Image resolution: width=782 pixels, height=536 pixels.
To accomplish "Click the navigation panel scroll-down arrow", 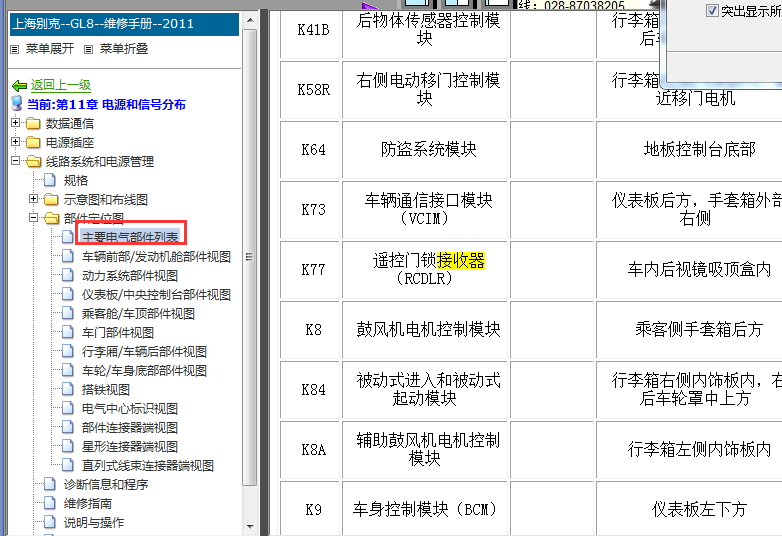I will (x=250, y=527).
